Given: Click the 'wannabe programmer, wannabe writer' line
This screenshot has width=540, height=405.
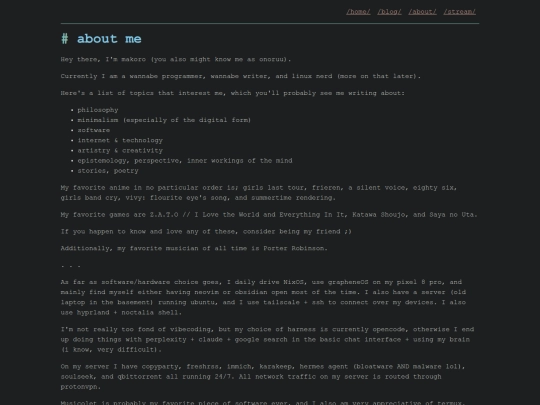Looking at the screenshot, I should pyautogui.click(x=241, y=76).
